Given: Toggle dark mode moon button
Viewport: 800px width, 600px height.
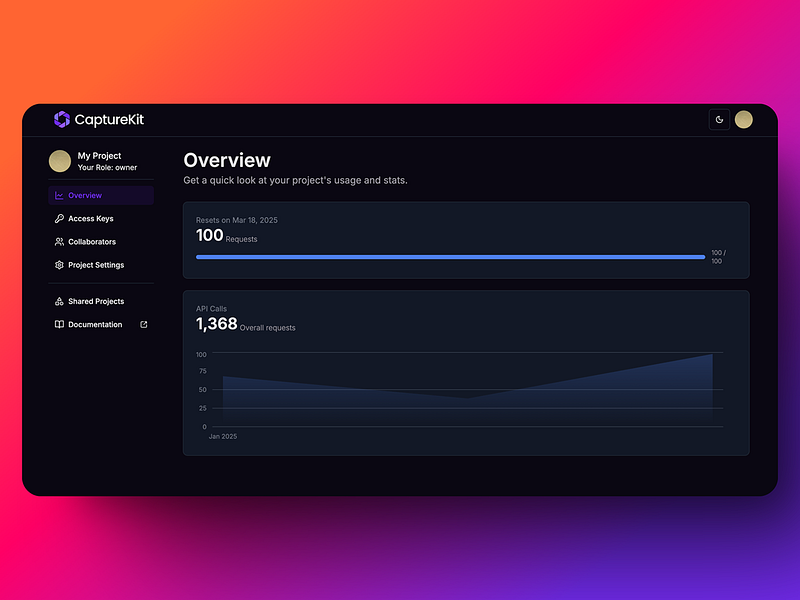Looking at the screenshot, I should click(719, 119).
